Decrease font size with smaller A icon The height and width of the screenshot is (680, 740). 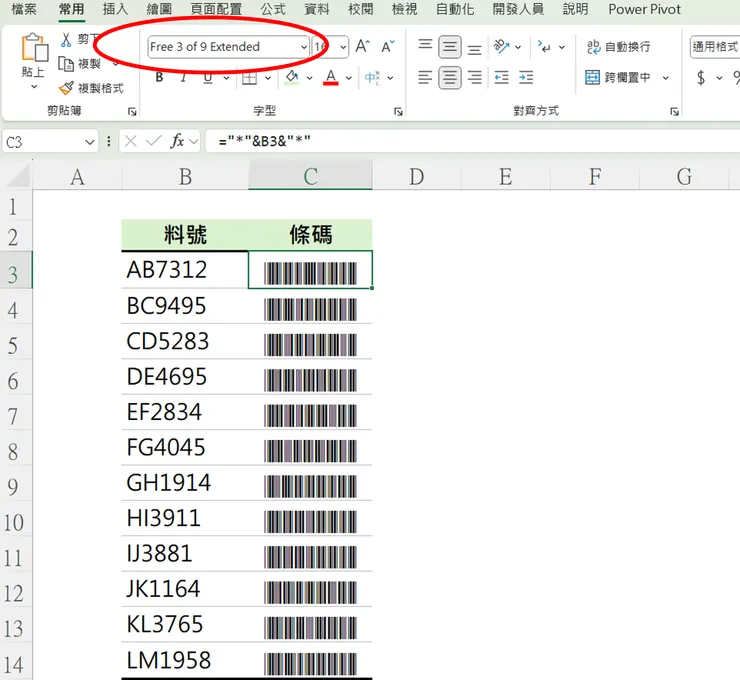pos(388,46)
